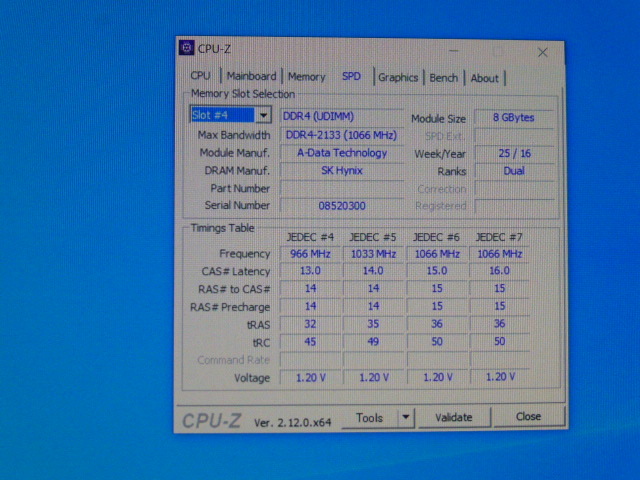Close the CPU-Z window with X

[542, 52]
